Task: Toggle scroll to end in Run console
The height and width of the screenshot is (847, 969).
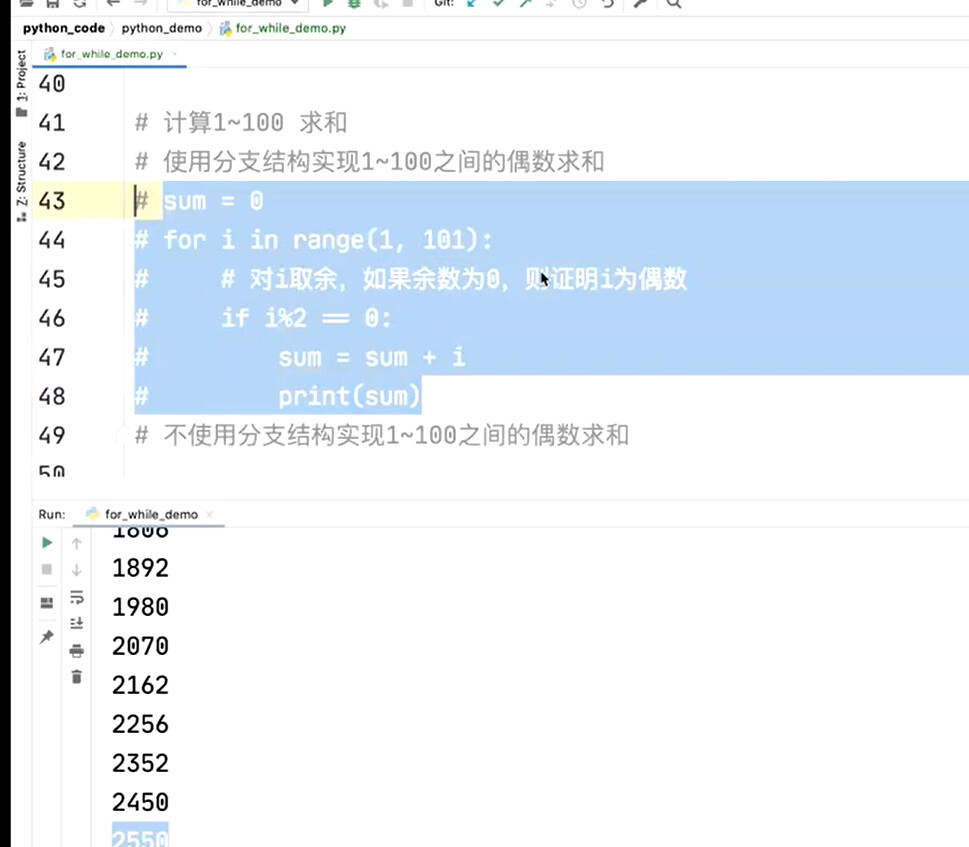Action: click(x=77, y=623)
